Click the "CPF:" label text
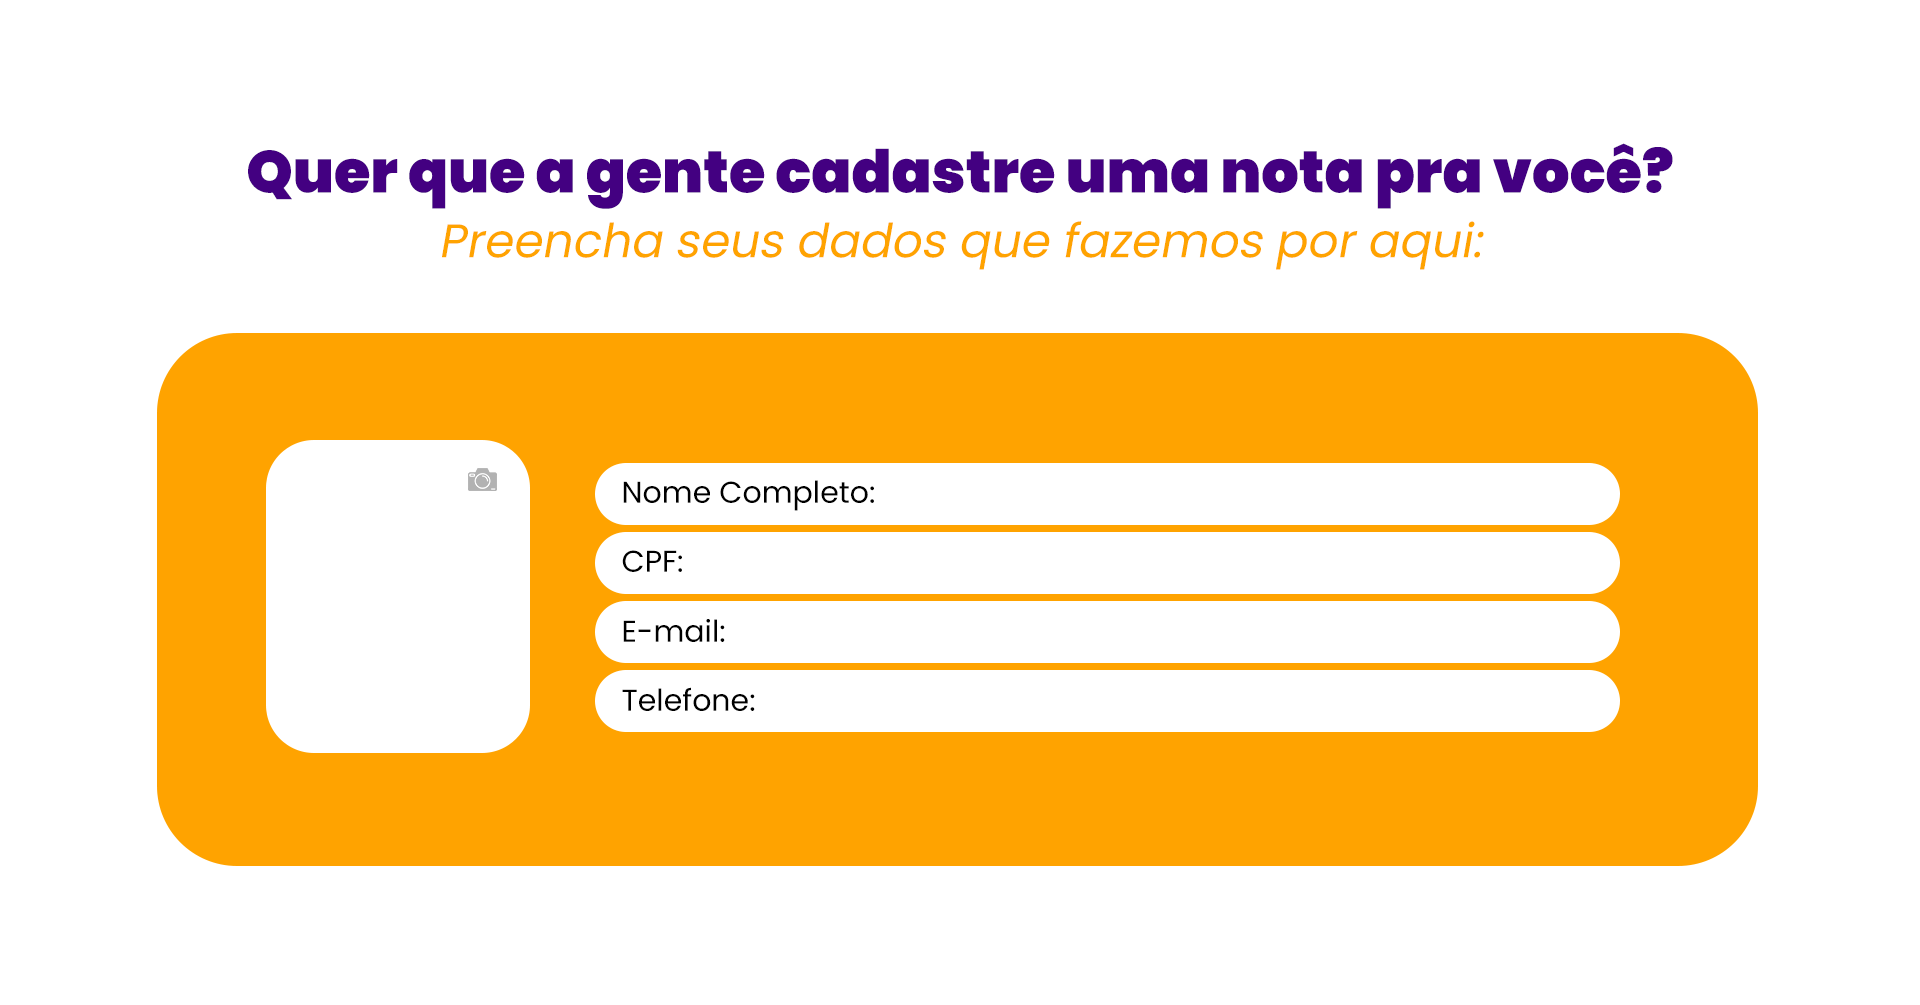The height and width of the screenshot is (1005, 1920). click(652, 562)
